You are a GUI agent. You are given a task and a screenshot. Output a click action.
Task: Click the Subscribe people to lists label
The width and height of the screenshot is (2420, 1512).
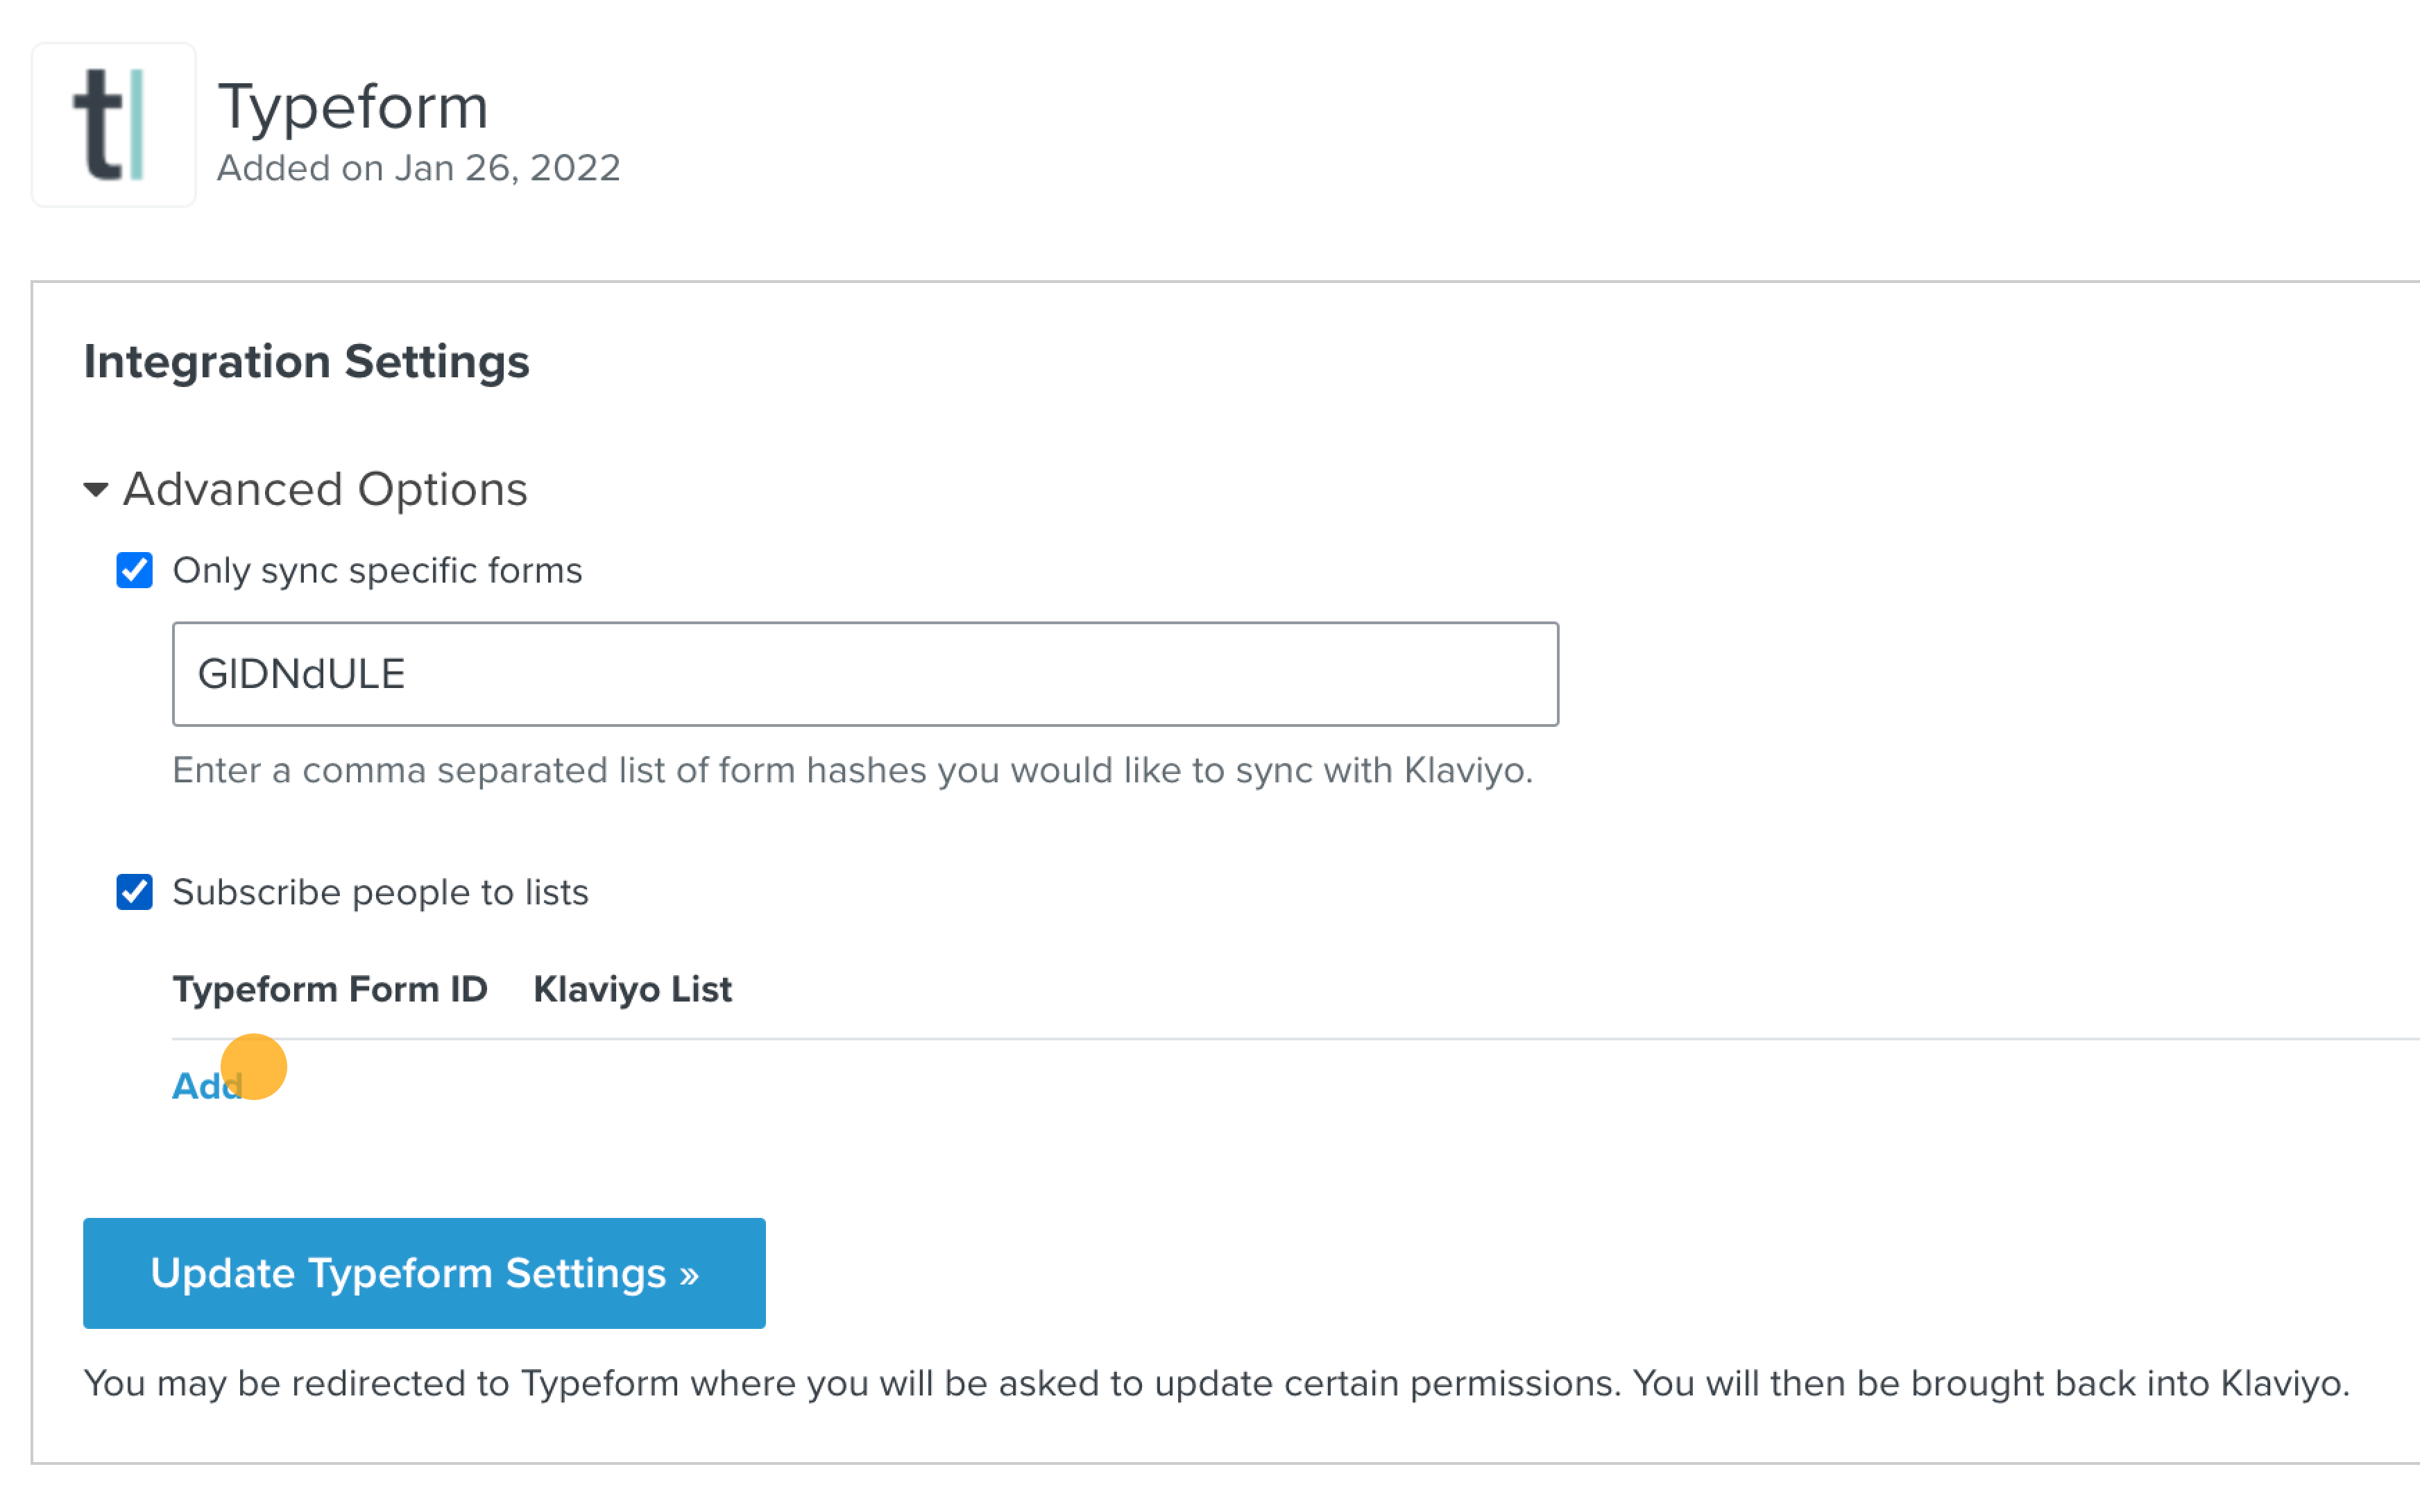click(x=380, y=892)
